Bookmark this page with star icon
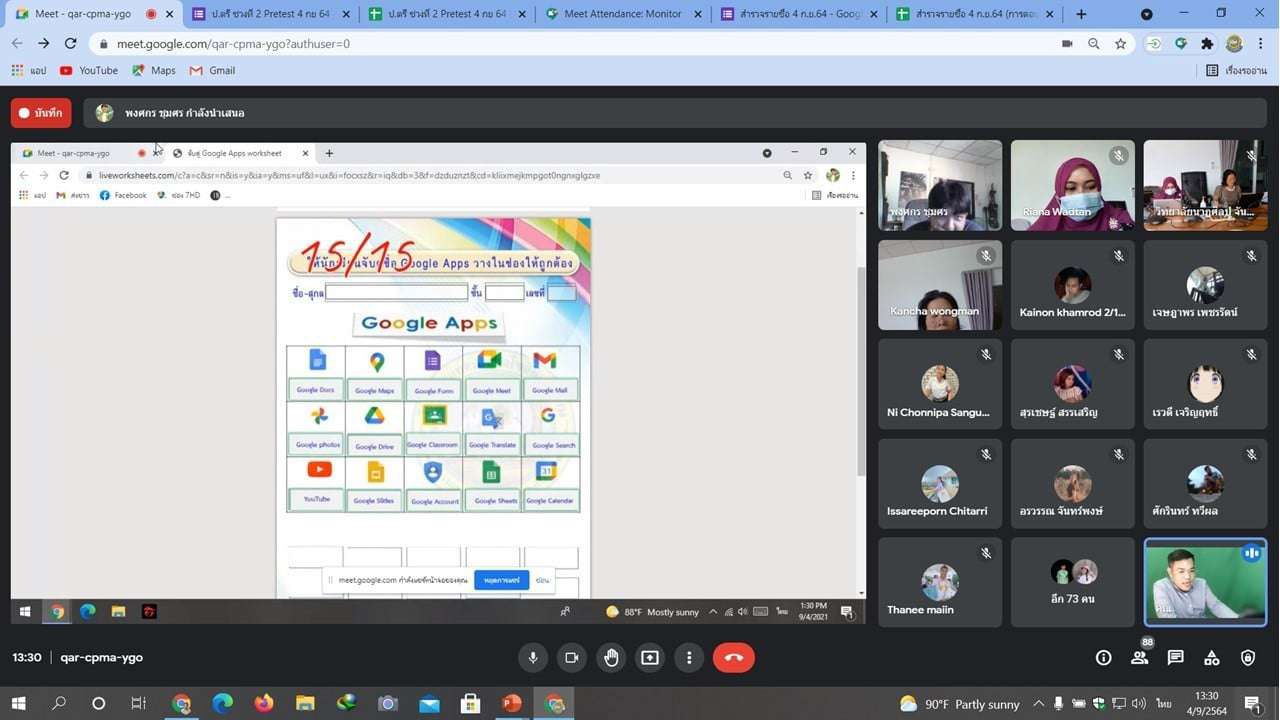1280x720 pixels. pos(1120,44)
